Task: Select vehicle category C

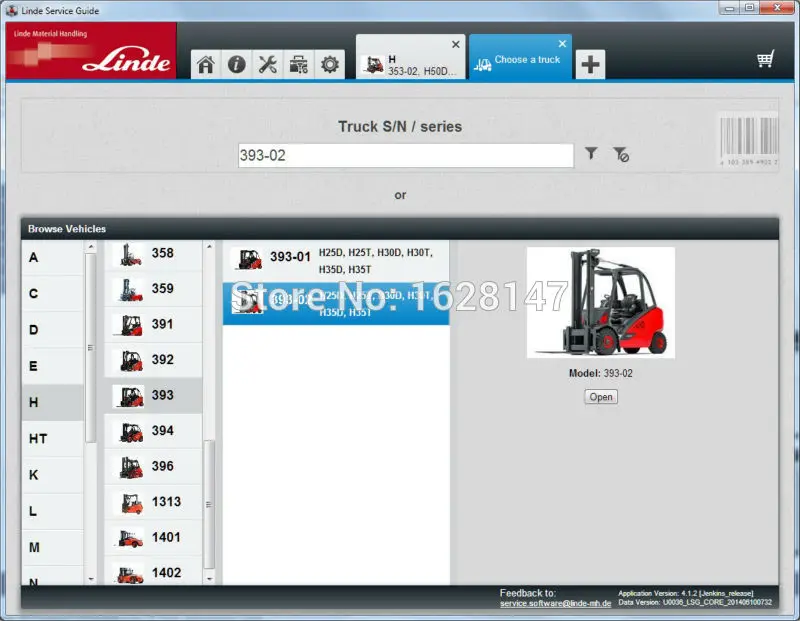Action: pyautogui.click(x=53, y=294)
